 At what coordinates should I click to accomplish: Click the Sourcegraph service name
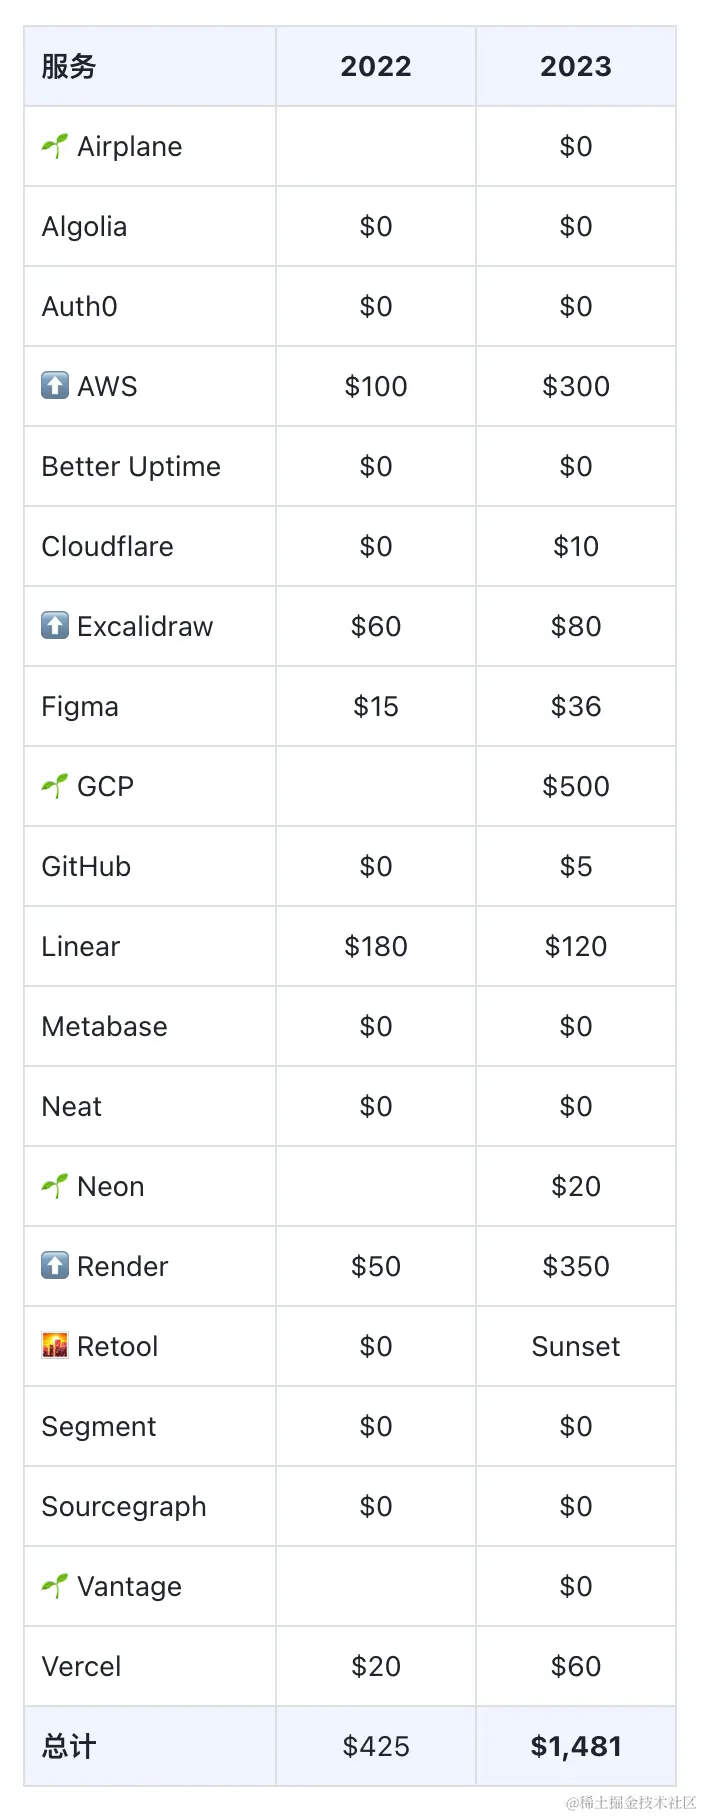click(124, 1506)
